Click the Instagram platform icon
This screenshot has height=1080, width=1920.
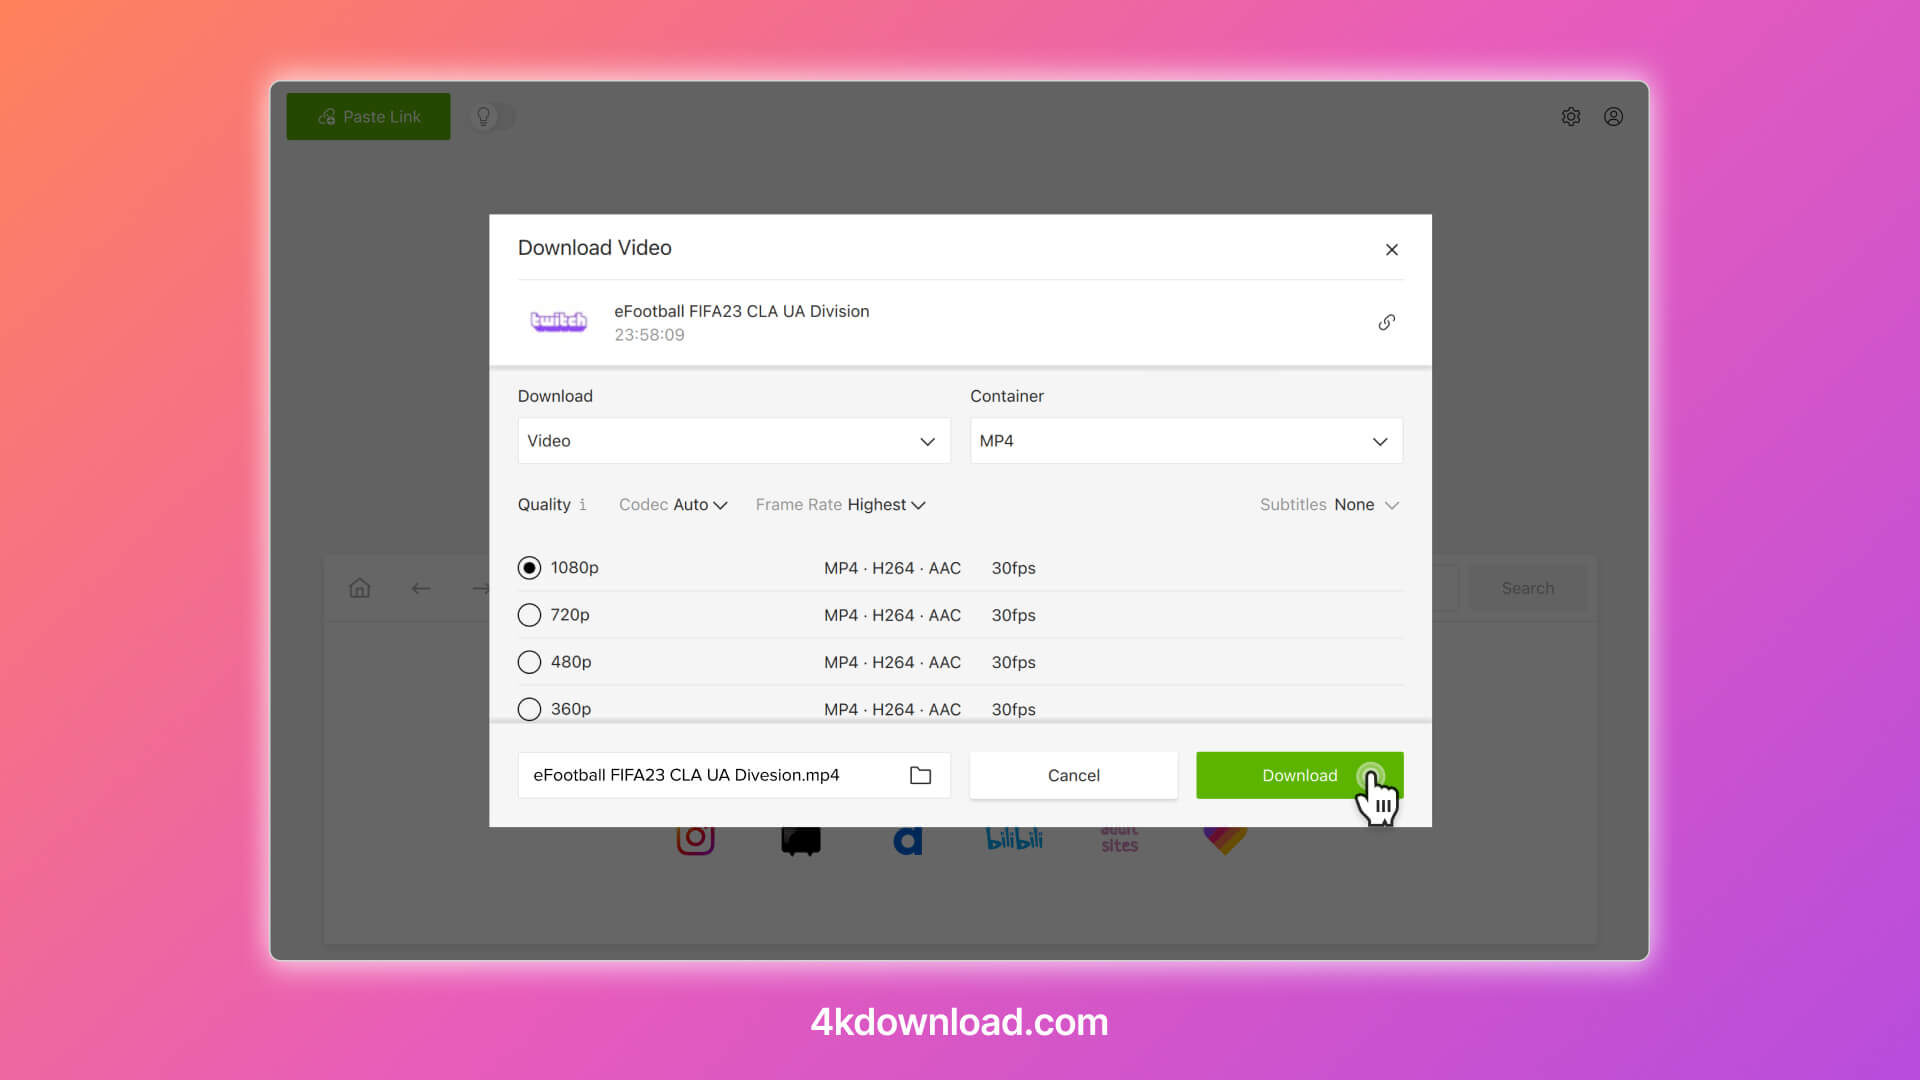pyautogui.click(x=695, y=840)
